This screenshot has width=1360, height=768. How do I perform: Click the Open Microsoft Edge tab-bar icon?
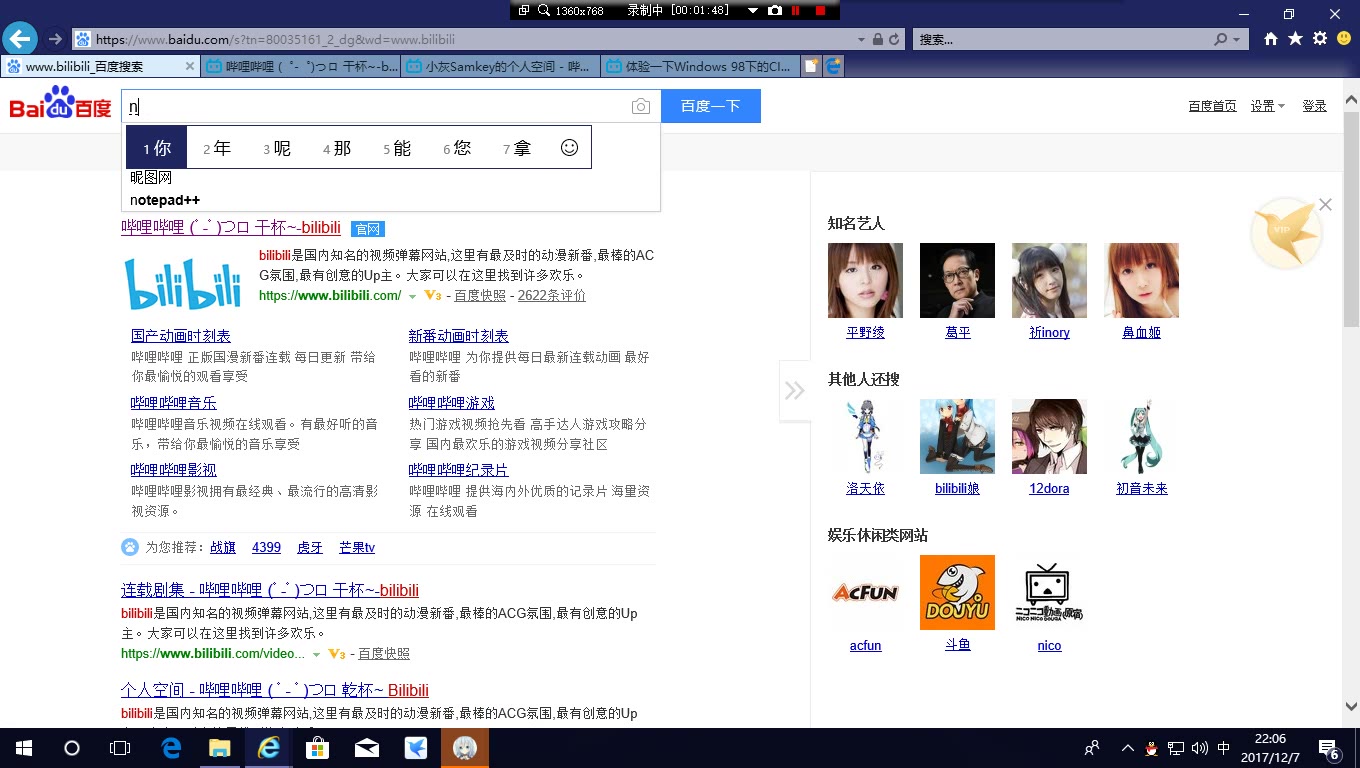pos(833,66)
